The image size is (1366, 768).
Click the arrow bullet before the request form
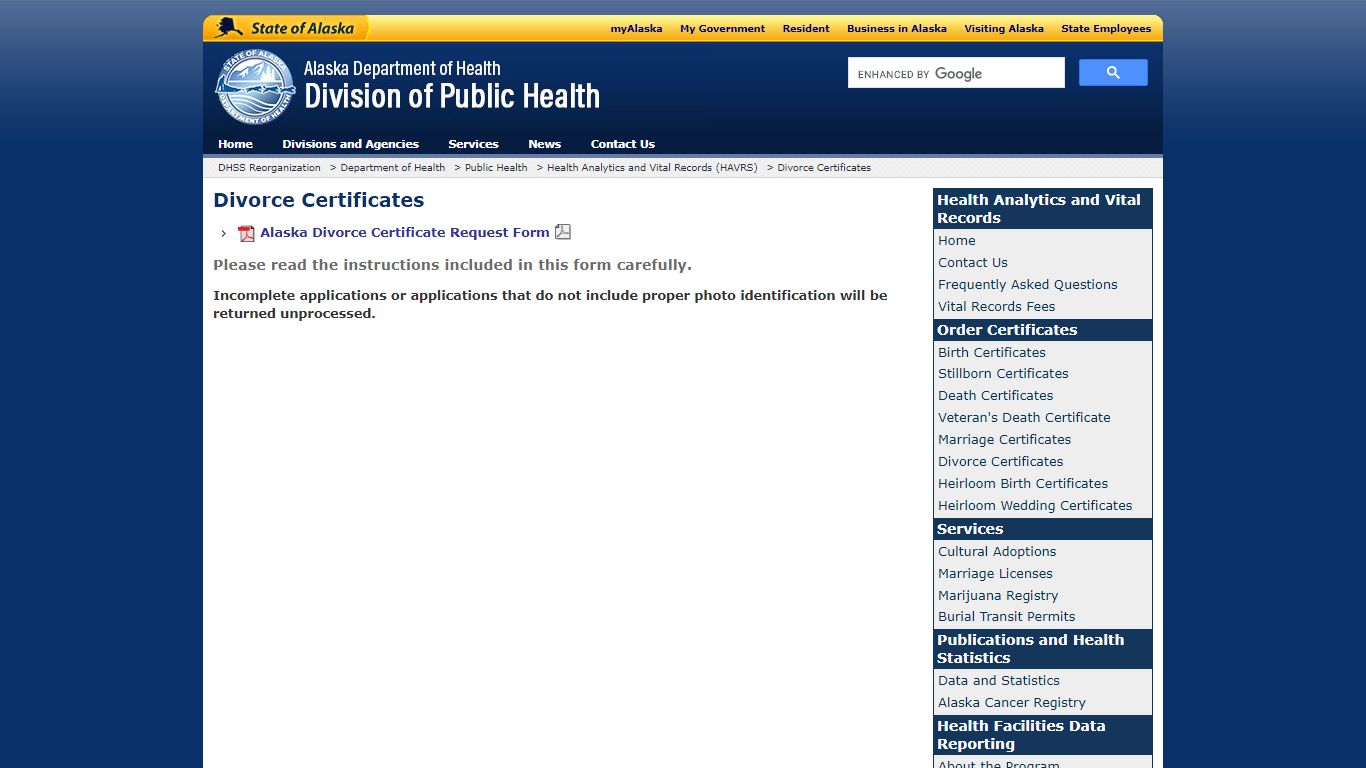tap(224, 233)
